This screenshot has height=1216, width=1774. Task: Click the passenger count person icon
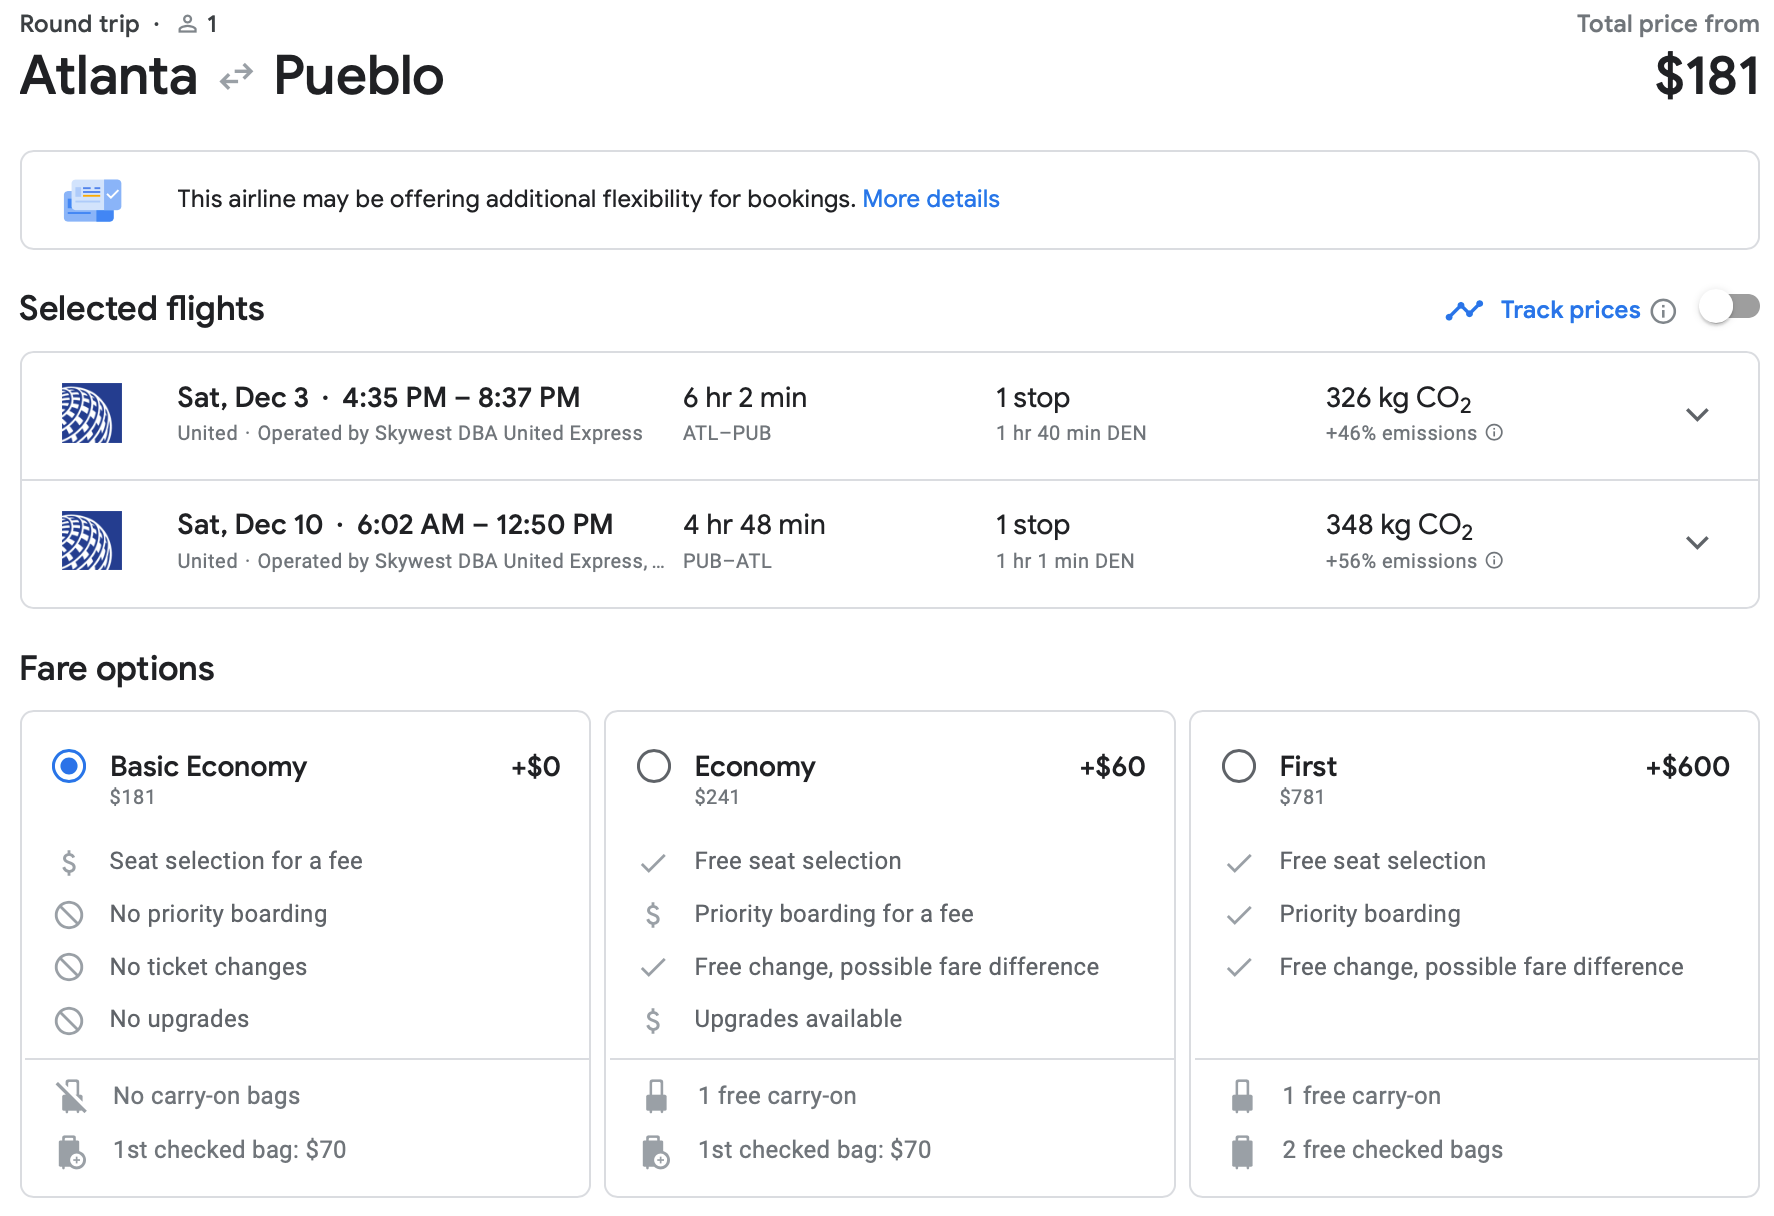(x=187, y=24)
